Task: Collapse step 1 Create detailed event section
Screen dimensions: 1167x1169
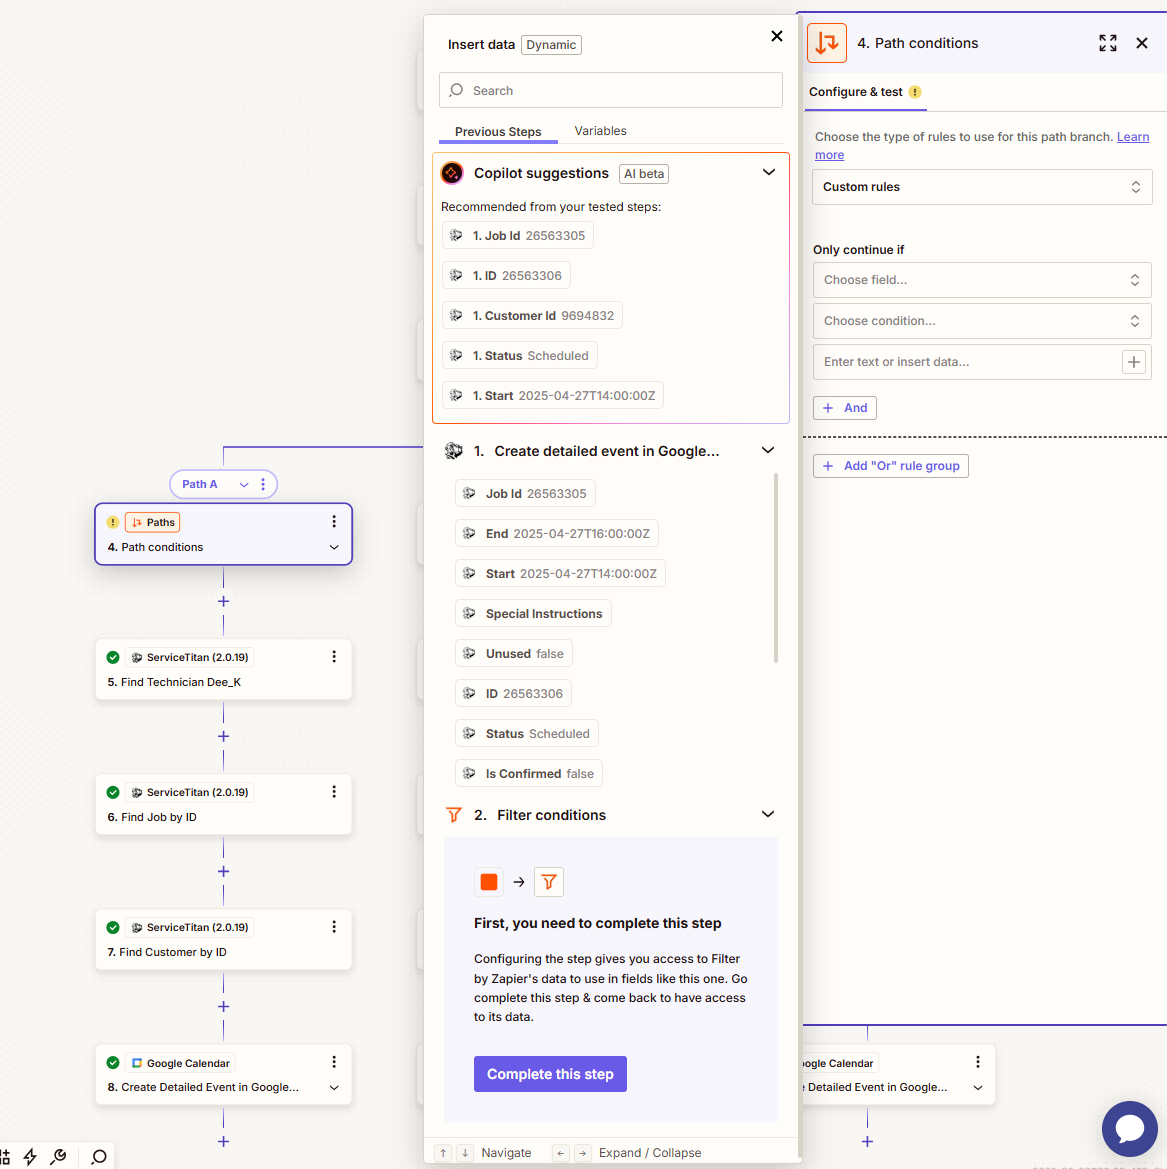Action: click(x=767, y=450)
